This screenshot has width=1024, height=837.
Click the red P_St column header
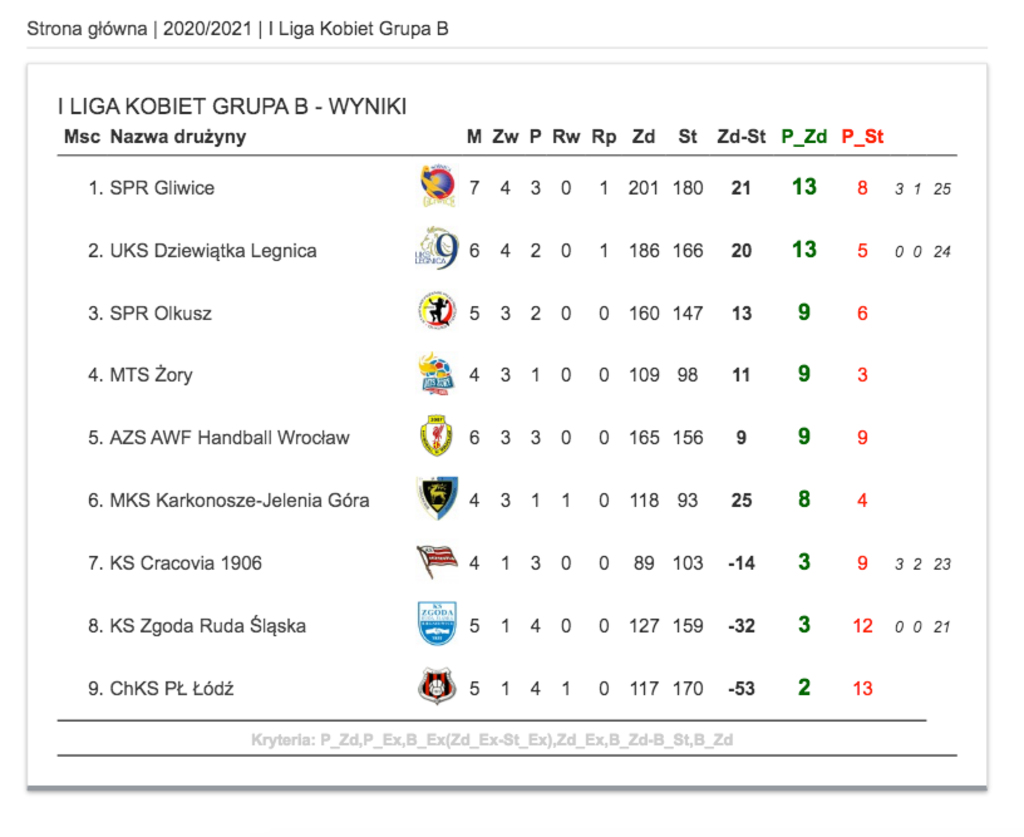pyautogui.click(x=862, y=136)
